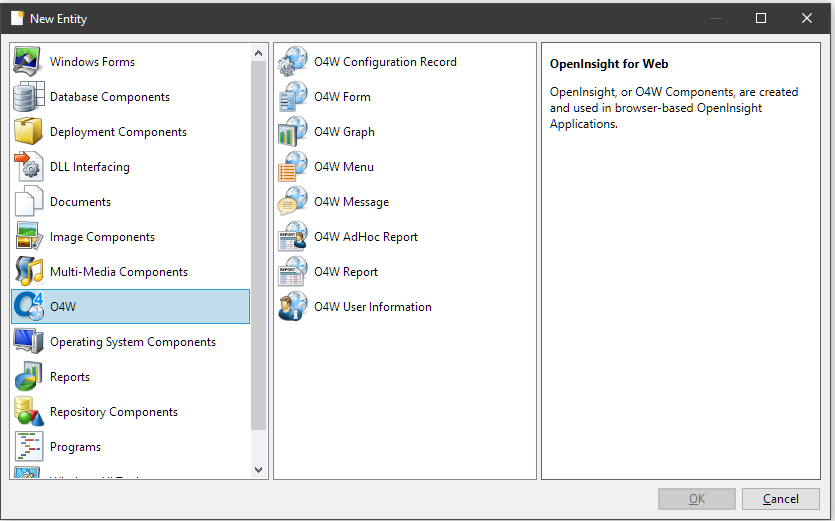Select the DLL Interfacing gear icon

28,166
